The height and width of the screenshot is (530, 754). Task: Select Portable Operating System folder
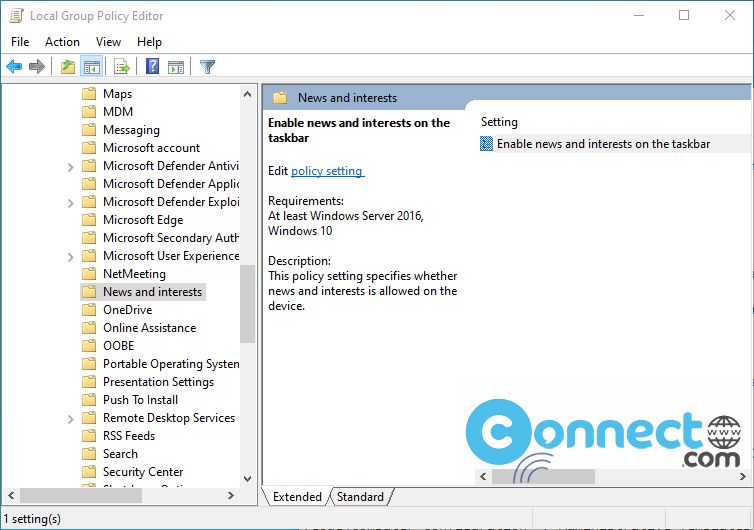tap(171, 364)
